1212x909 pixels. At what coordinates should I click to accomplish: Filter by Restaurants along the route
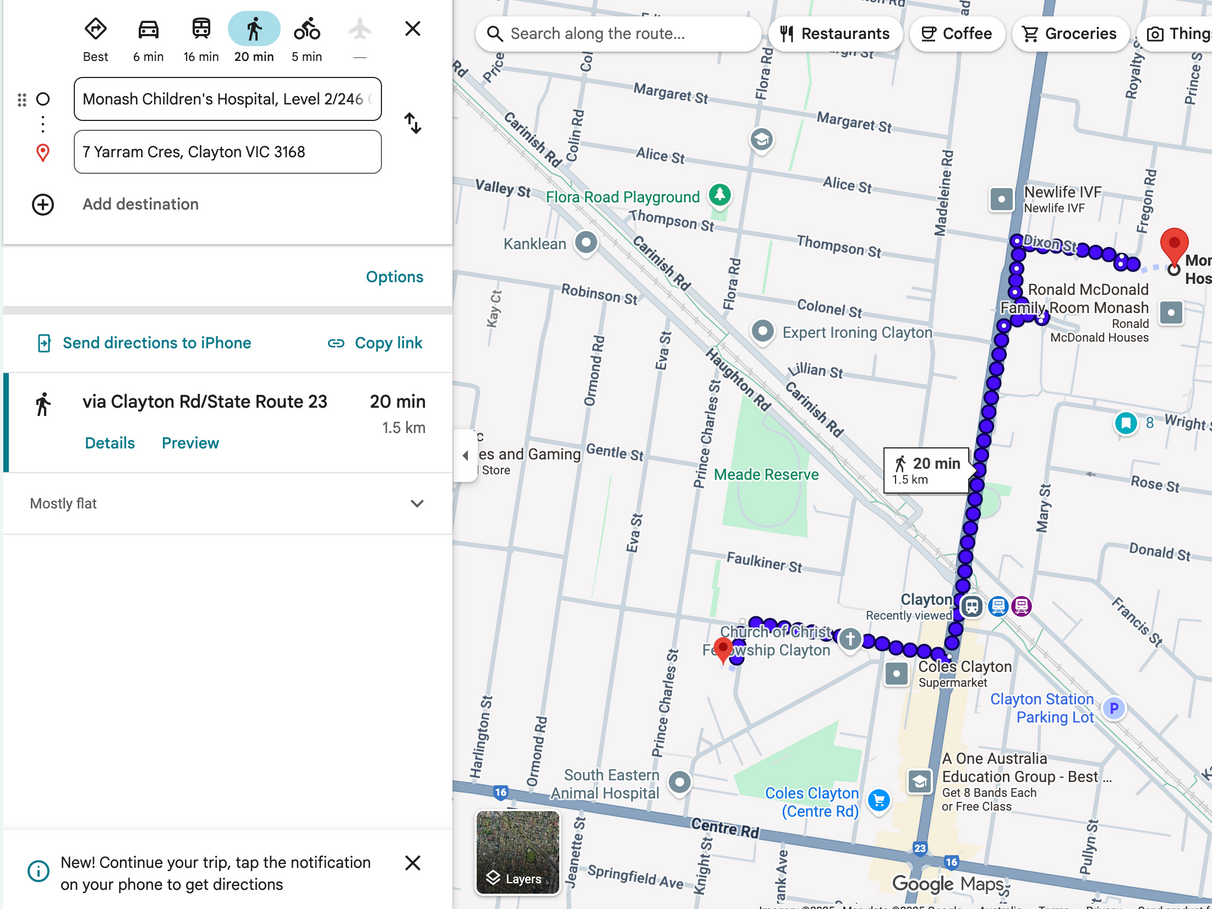point(835,34)
